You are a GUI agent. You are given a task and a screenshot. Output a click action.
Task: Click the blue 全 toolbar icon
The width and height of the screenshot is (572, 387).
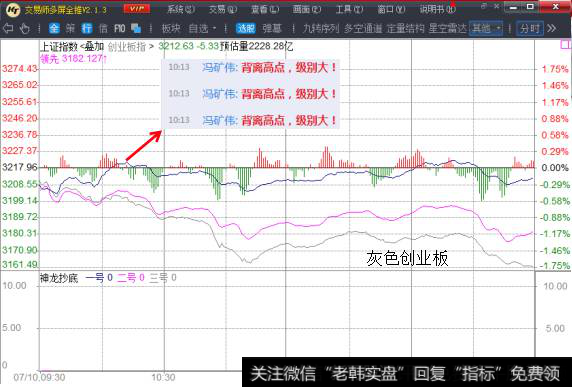(x=54, y=28)
